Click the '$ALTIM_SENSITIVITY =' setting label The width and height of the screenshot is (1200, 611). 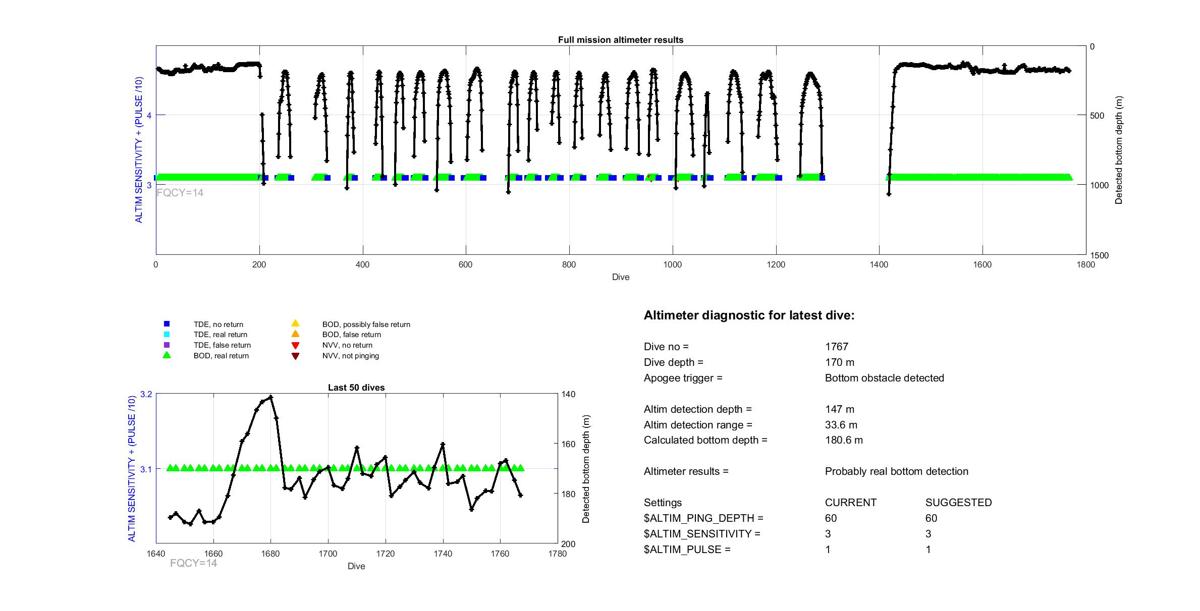click(x=702, y=534)
